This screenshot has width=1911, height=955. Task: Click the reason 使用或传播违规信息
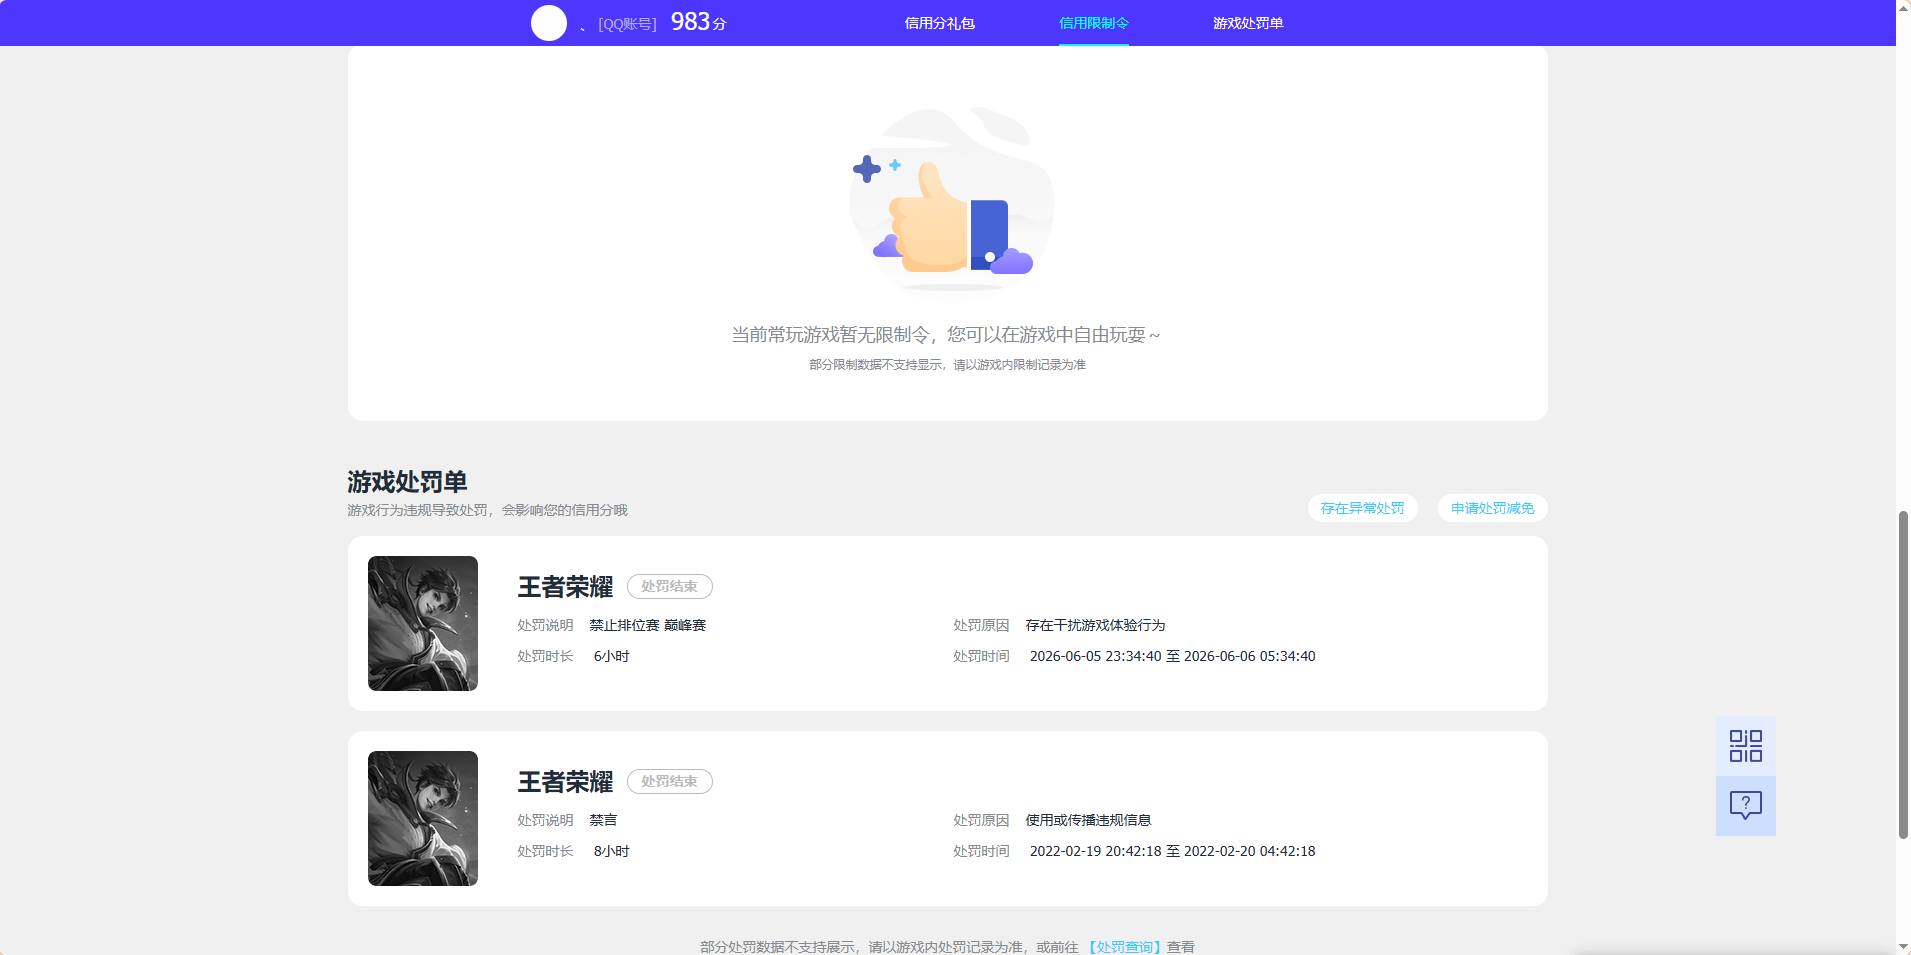[x=1088, y=820]
